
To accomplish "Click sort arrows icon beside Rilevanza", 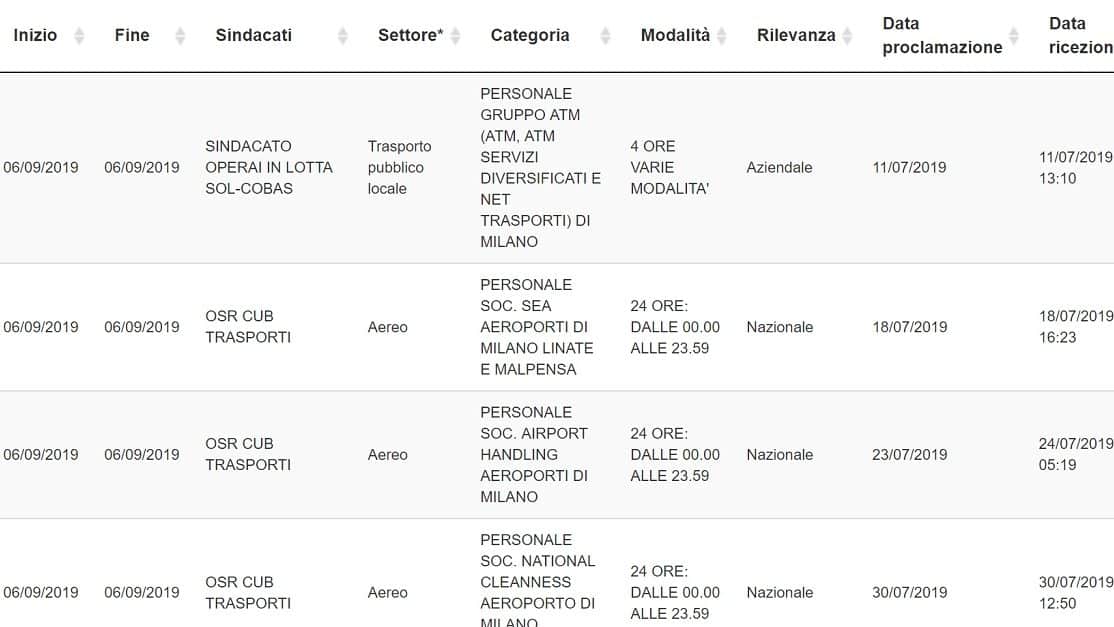I will (847, 36).
